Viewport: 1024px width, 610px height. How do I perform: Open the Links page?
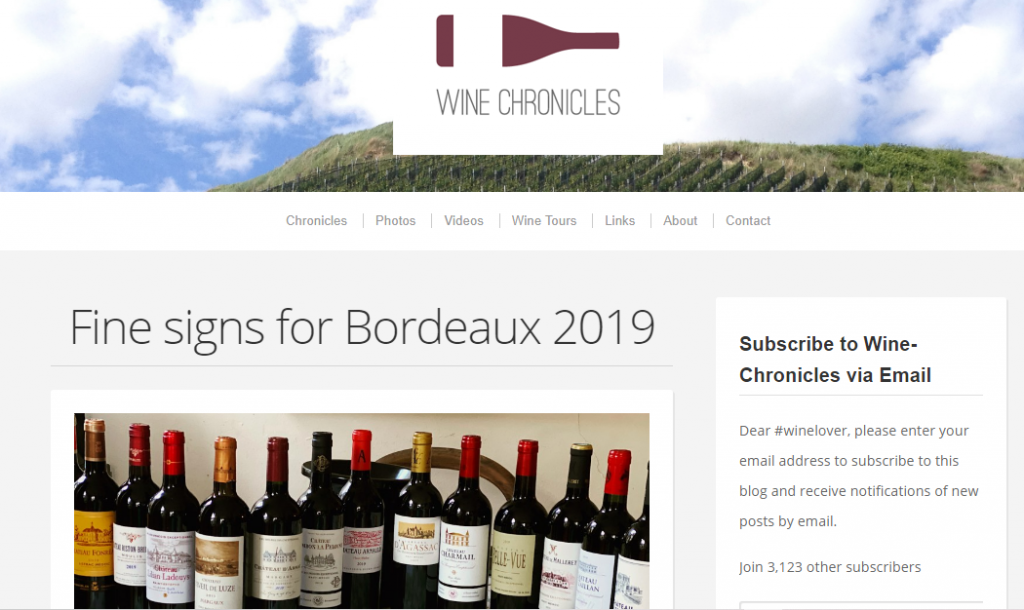(x=620, y=221)
